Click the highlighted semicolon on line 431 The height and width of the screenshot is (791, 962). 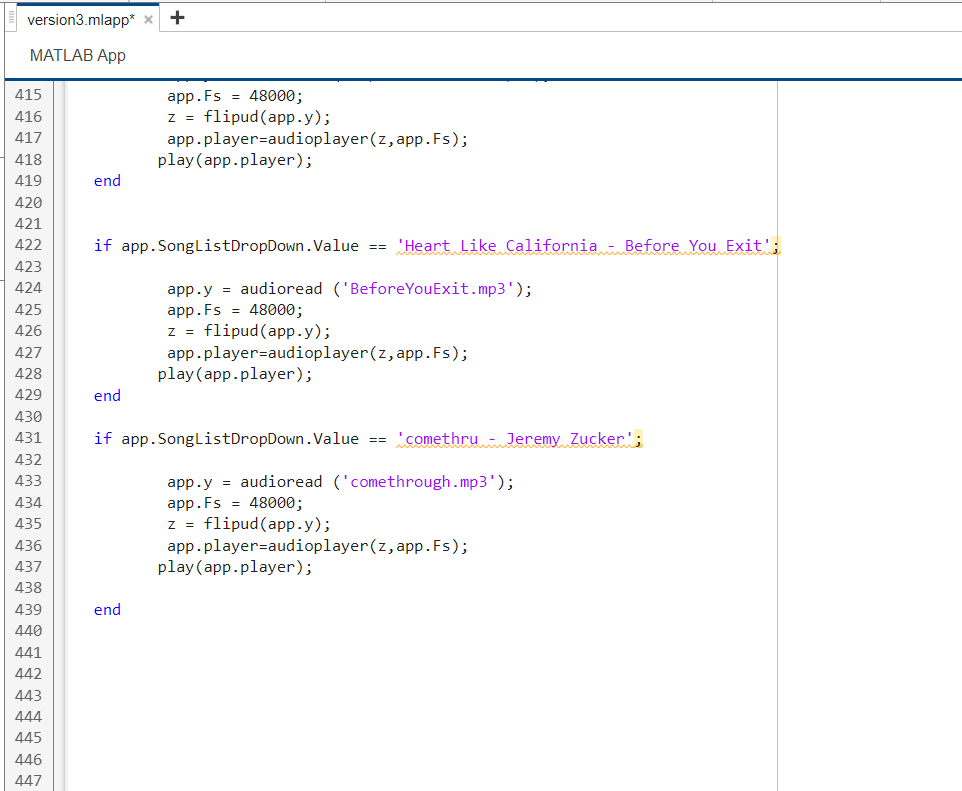[x=638, y=439]
